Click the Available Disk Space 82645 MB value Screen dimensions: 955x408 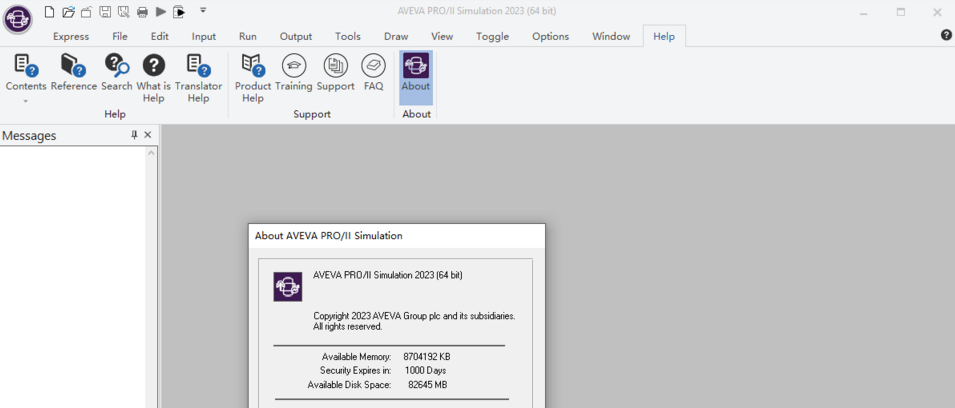[426, 384]
